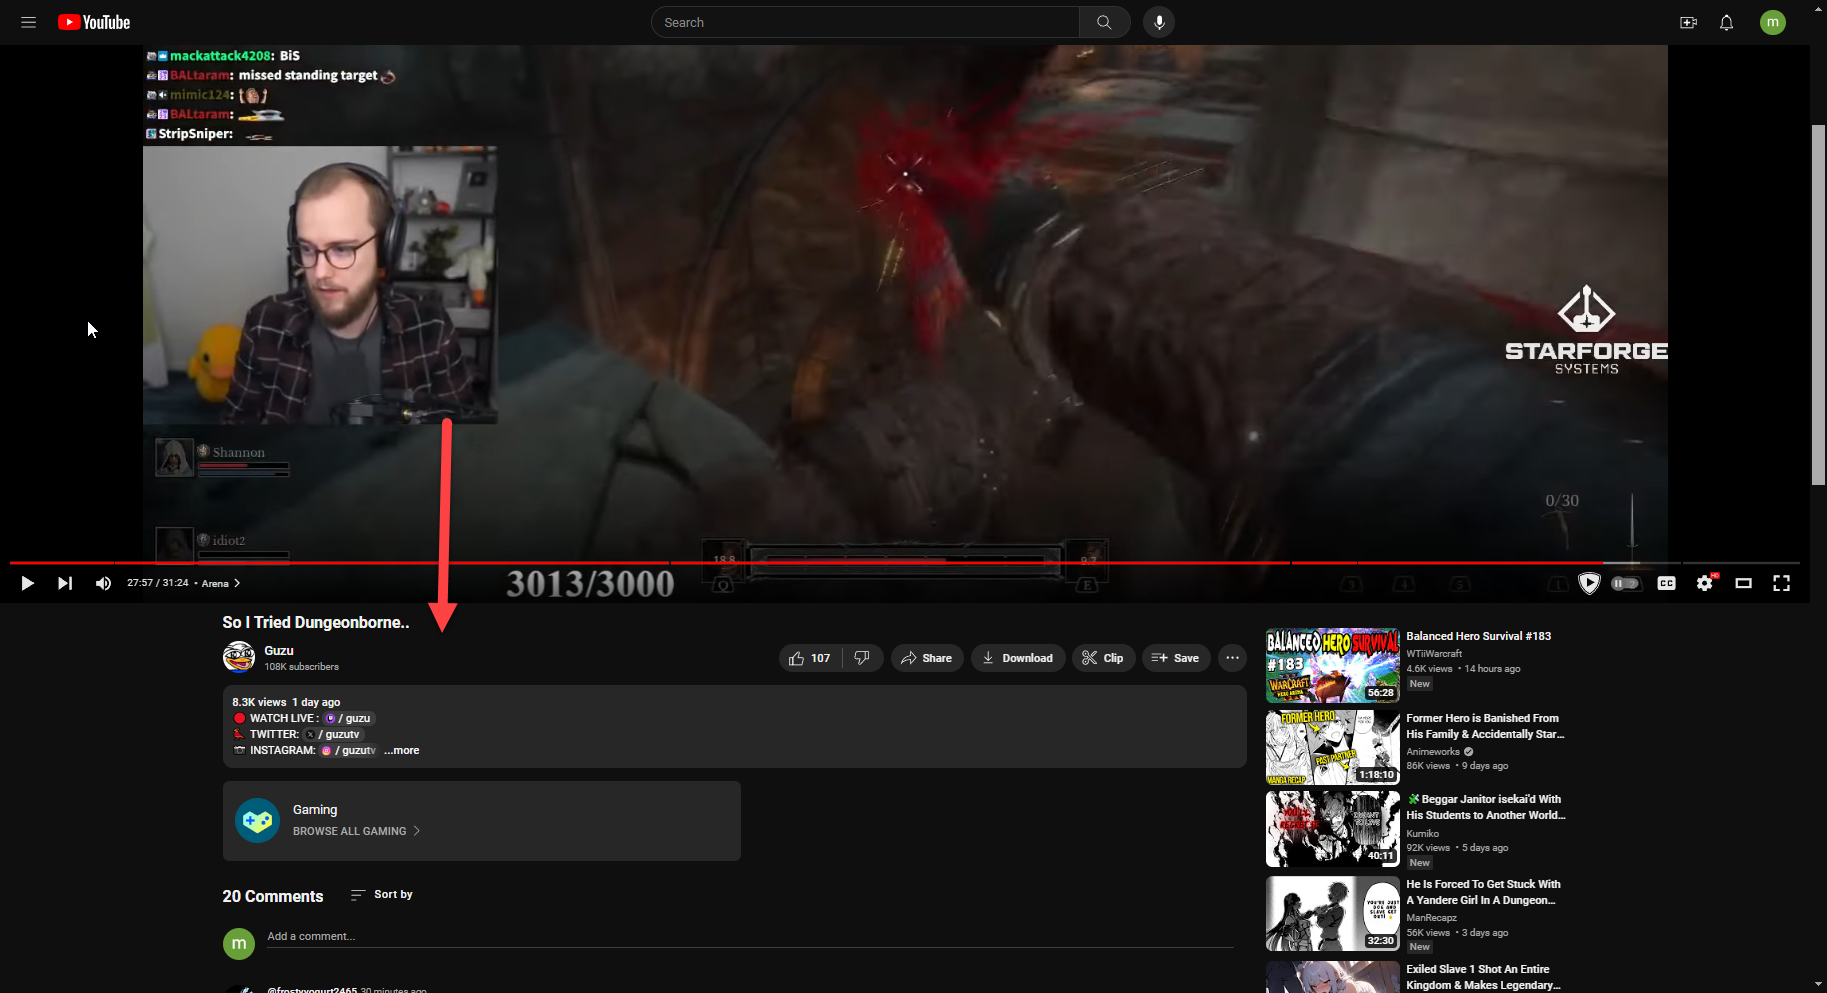Open the Arena chapter list
This screenshot has width=1827, height=993.
221,583
